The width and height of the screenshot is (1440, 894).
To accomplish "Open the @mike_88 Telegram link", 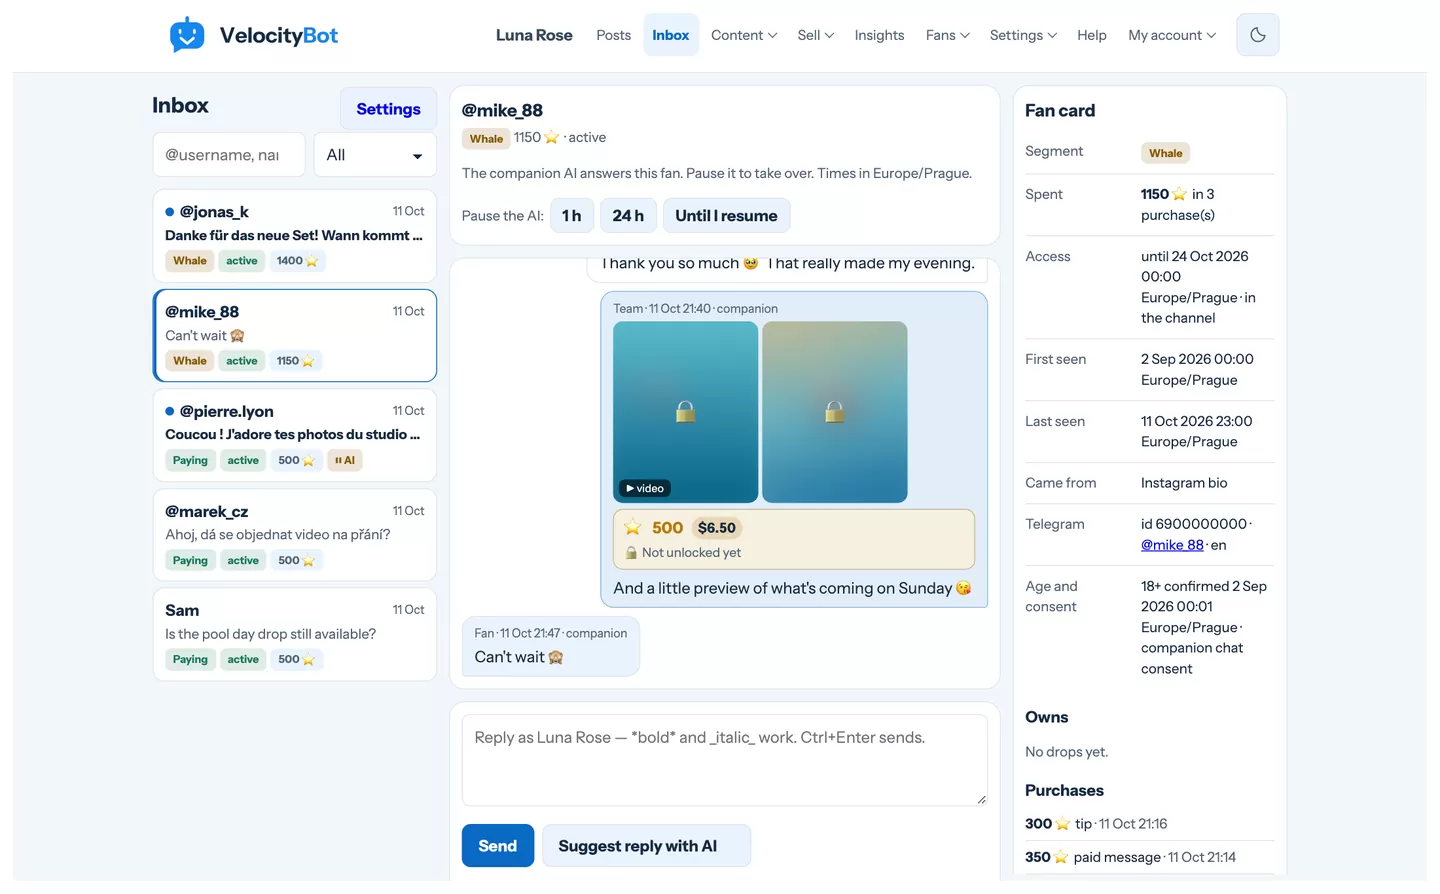I will (1172, 545).
